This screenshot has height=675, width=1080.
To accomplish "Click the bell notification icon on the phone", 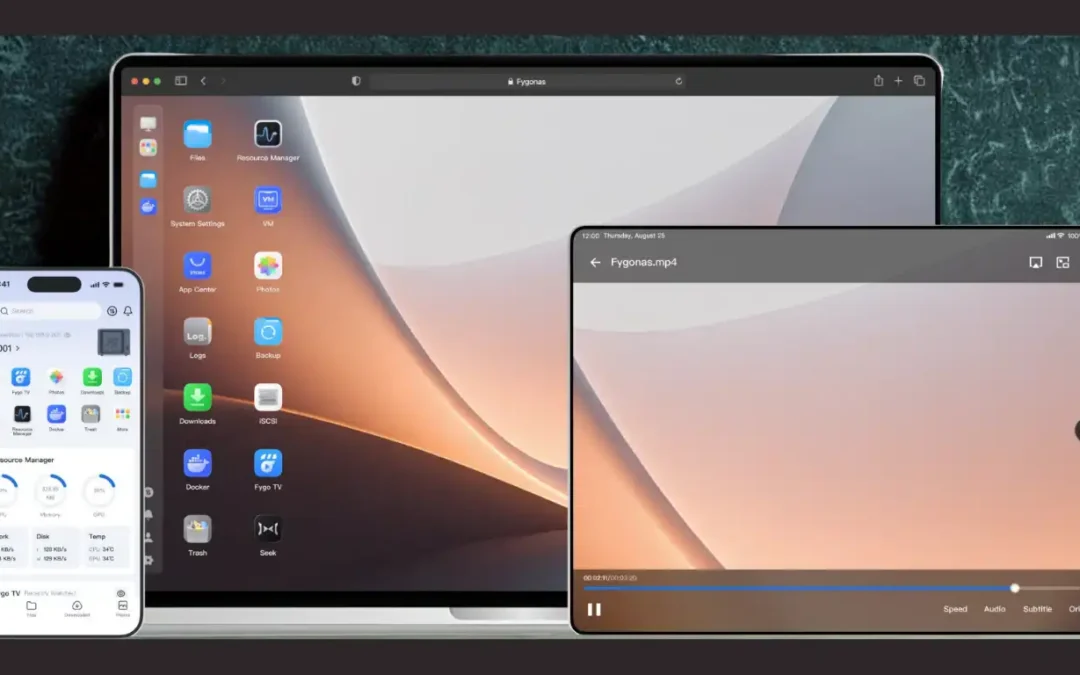I will [128, 311].
